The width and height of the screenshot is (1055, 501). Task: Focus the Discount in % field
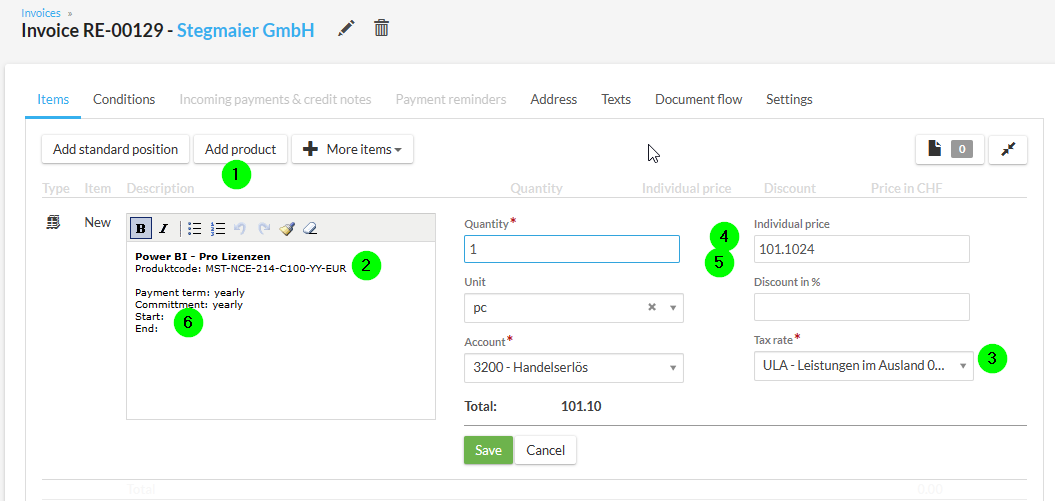point(862,307)
